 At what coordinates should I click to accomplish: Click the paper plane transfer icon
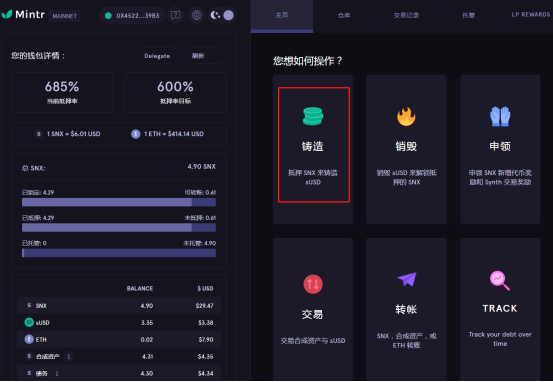[x=407, y=279]
